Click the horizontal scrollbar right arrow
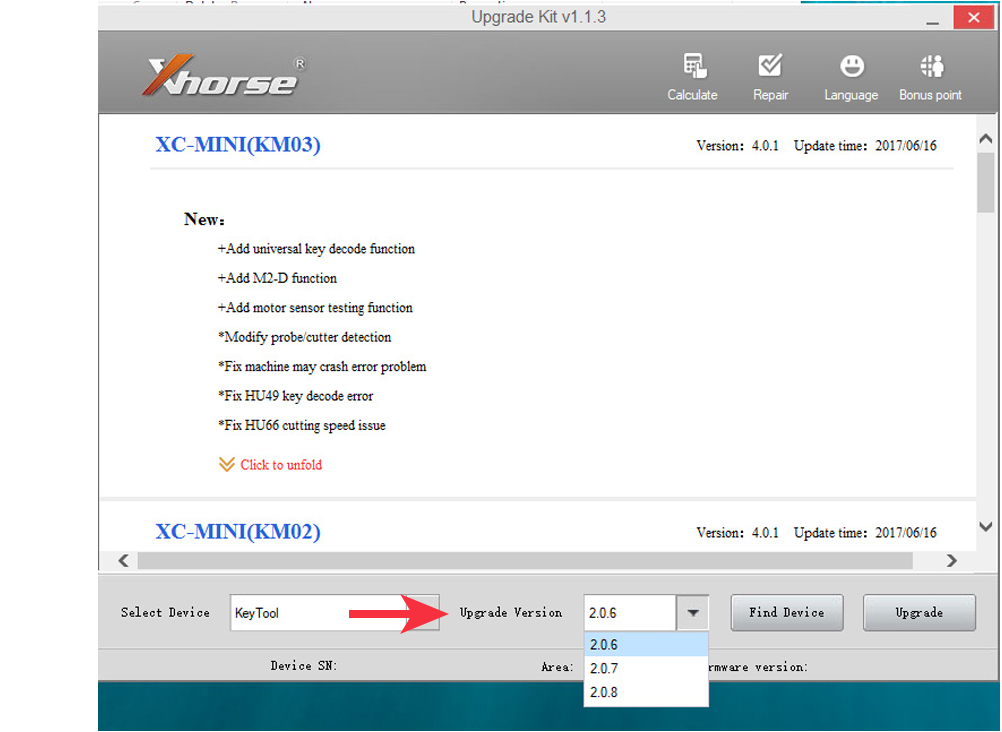Image resolution: width=1002 pixels, height=732 pixels. tap(952, 561)
